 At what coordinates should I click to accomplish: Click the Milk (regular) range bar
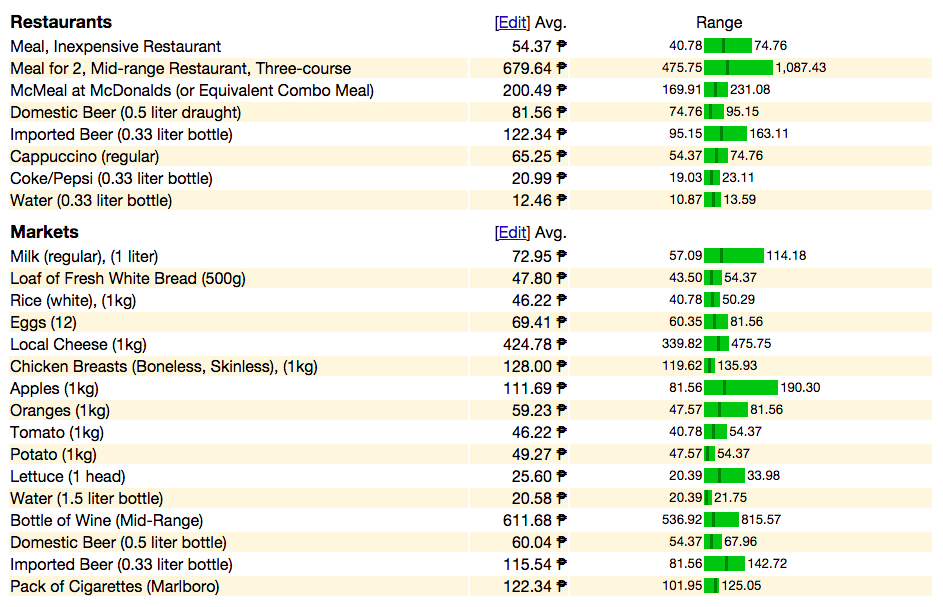point(734,256)
